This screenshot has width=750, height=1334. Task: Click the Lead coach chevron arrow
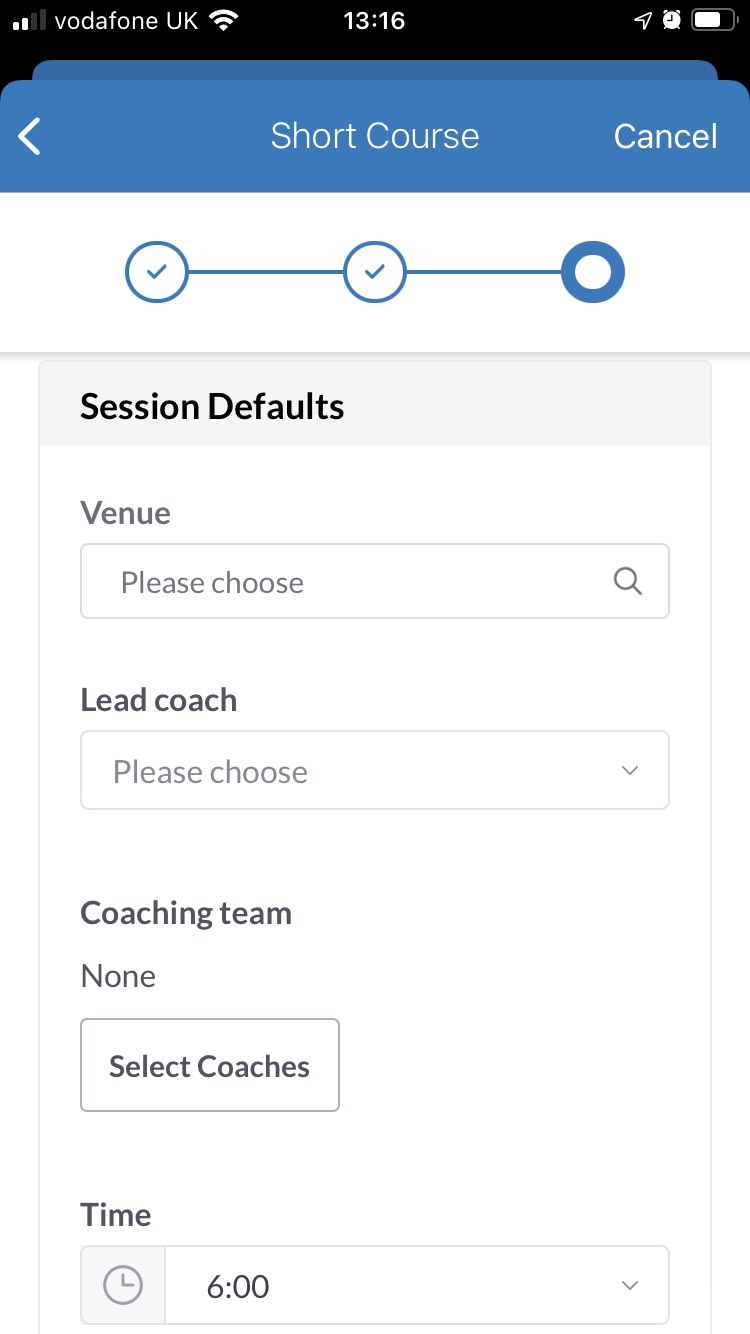tap(629, 771)
